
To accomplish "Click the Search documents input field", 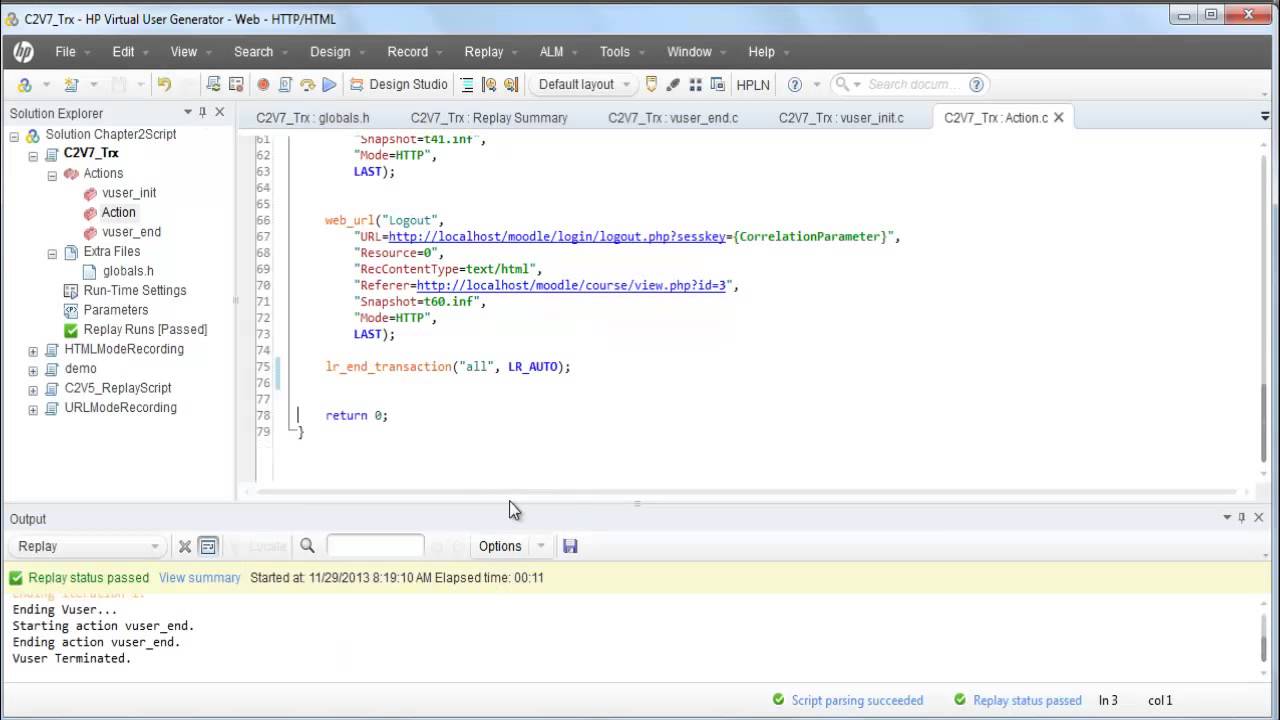I will [x=915, y=85].
